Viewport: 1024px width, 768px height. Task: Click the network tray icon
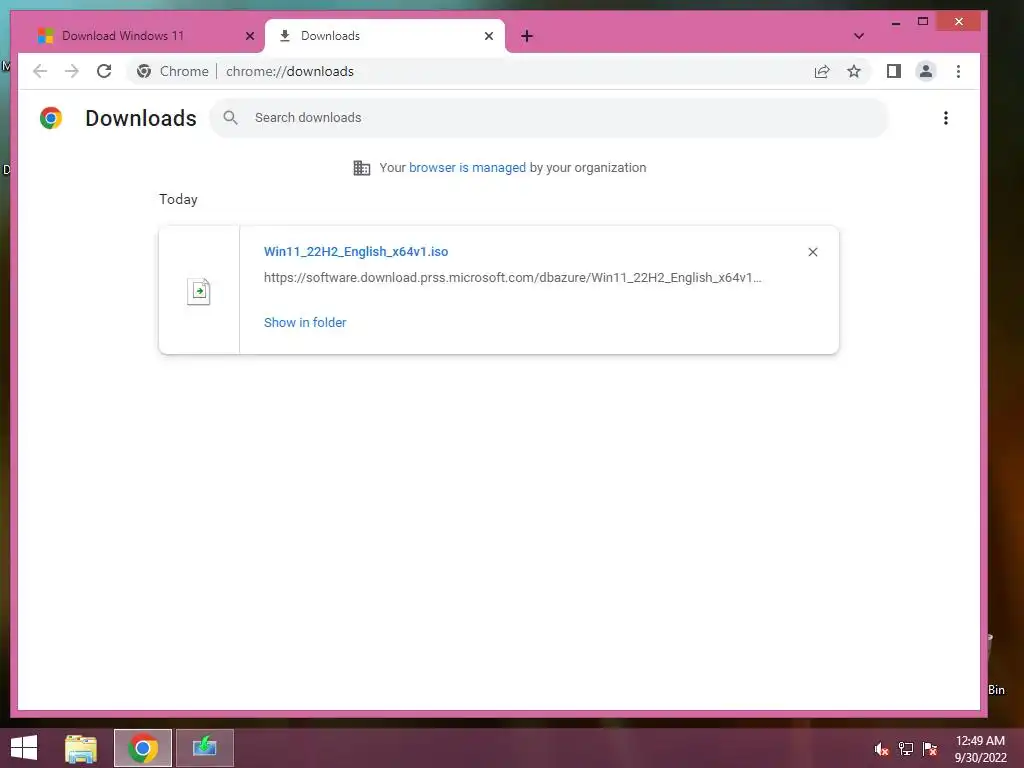coord(905,749)
